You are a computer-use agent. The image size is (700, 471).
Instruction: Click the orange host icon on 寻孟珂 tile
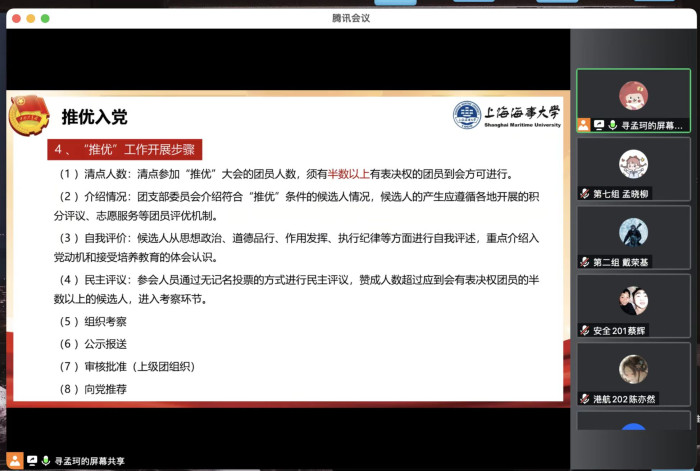(x=583, y=125)
